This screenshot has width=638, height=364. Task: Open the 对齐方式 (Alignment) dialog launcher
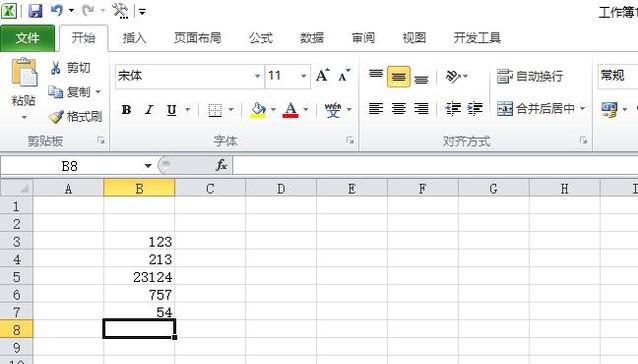click(584, 141)
